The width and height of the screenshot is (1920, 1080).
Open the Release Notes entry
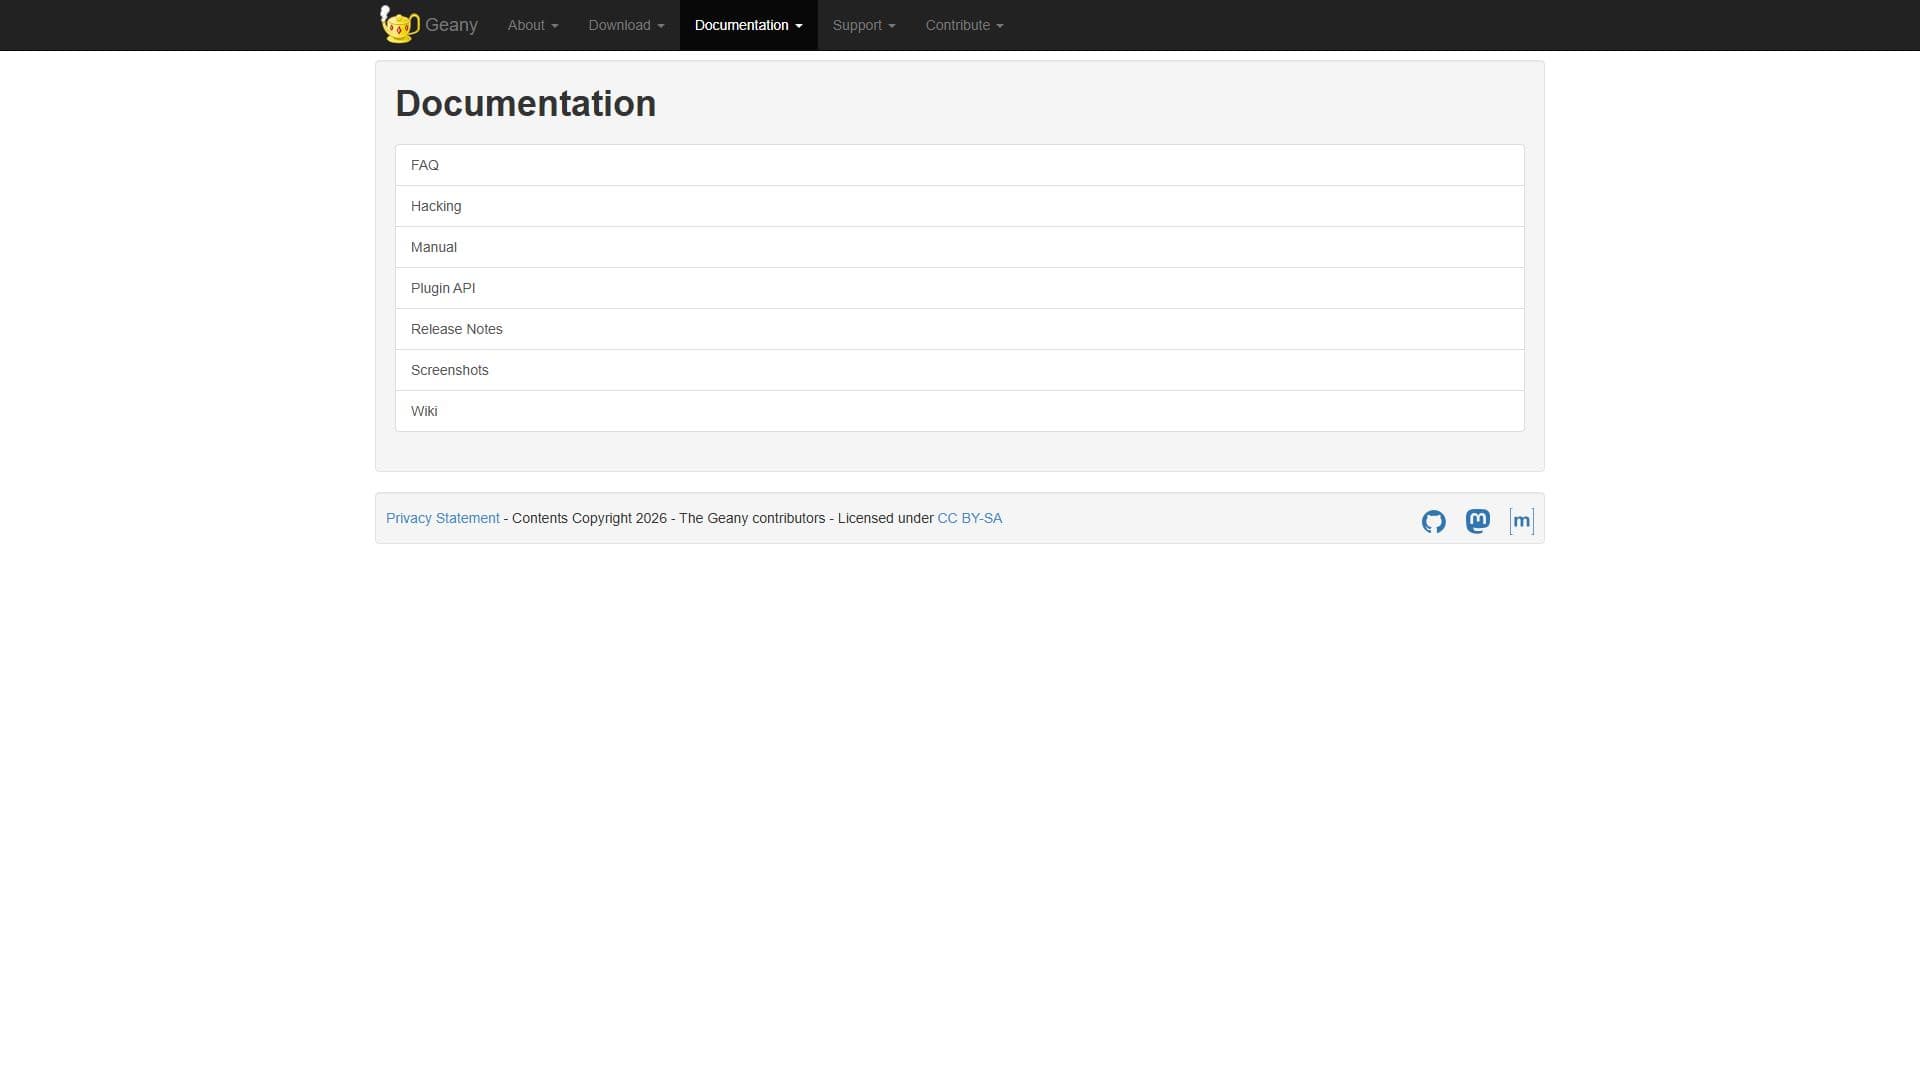pos(960,329)
